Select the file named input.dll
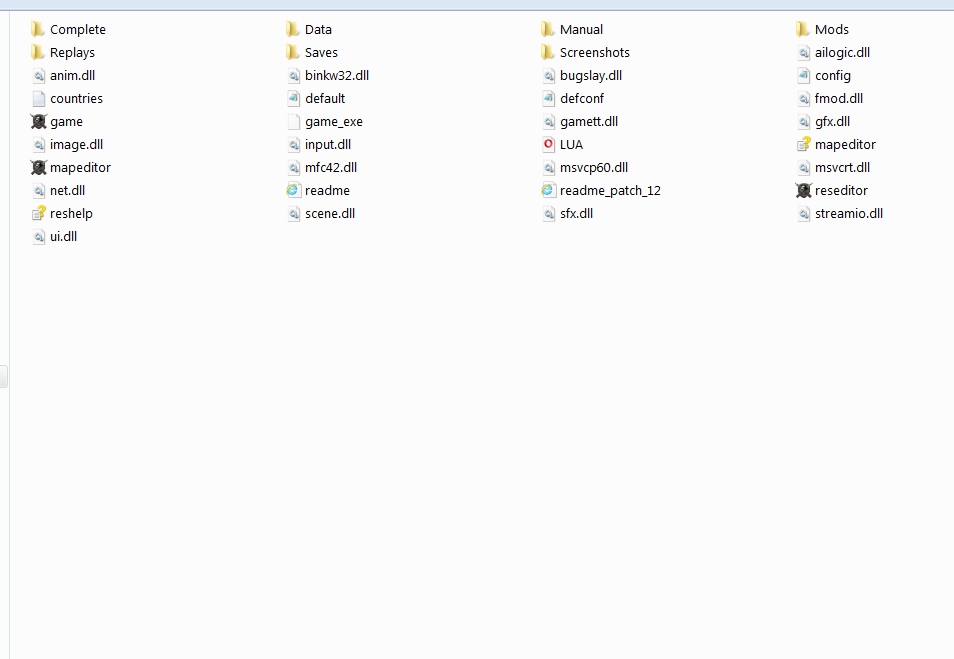The image size is (954, 659). pos(319,144)
